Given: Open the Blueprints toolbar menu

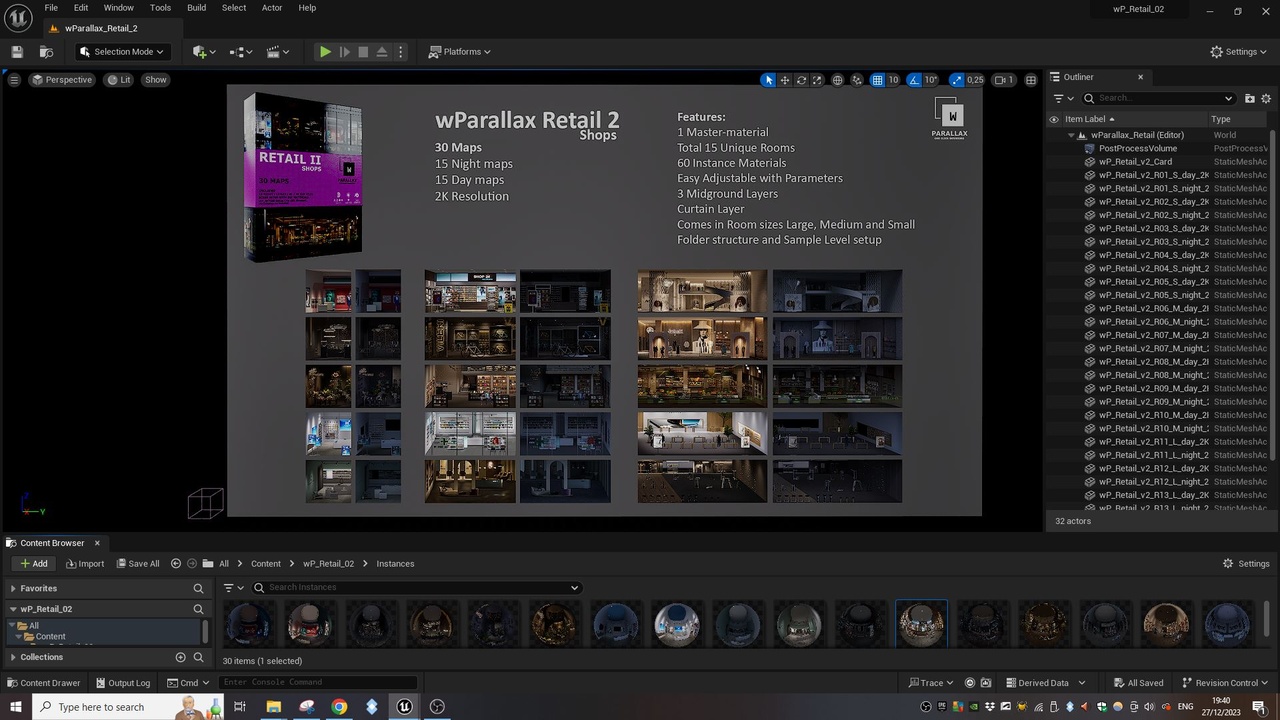Looking at the screenshot, I should tap(241, 52).
